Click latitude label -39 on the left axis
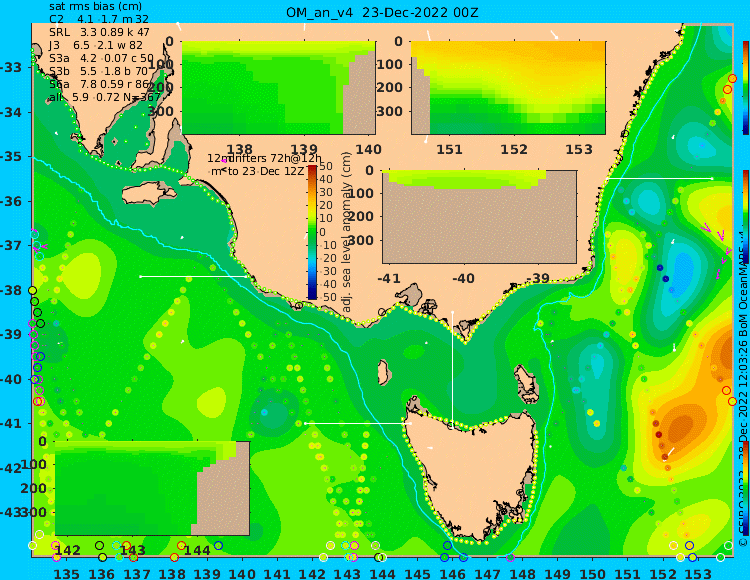This screenshot has width=750, height=580. click(11, 334)
